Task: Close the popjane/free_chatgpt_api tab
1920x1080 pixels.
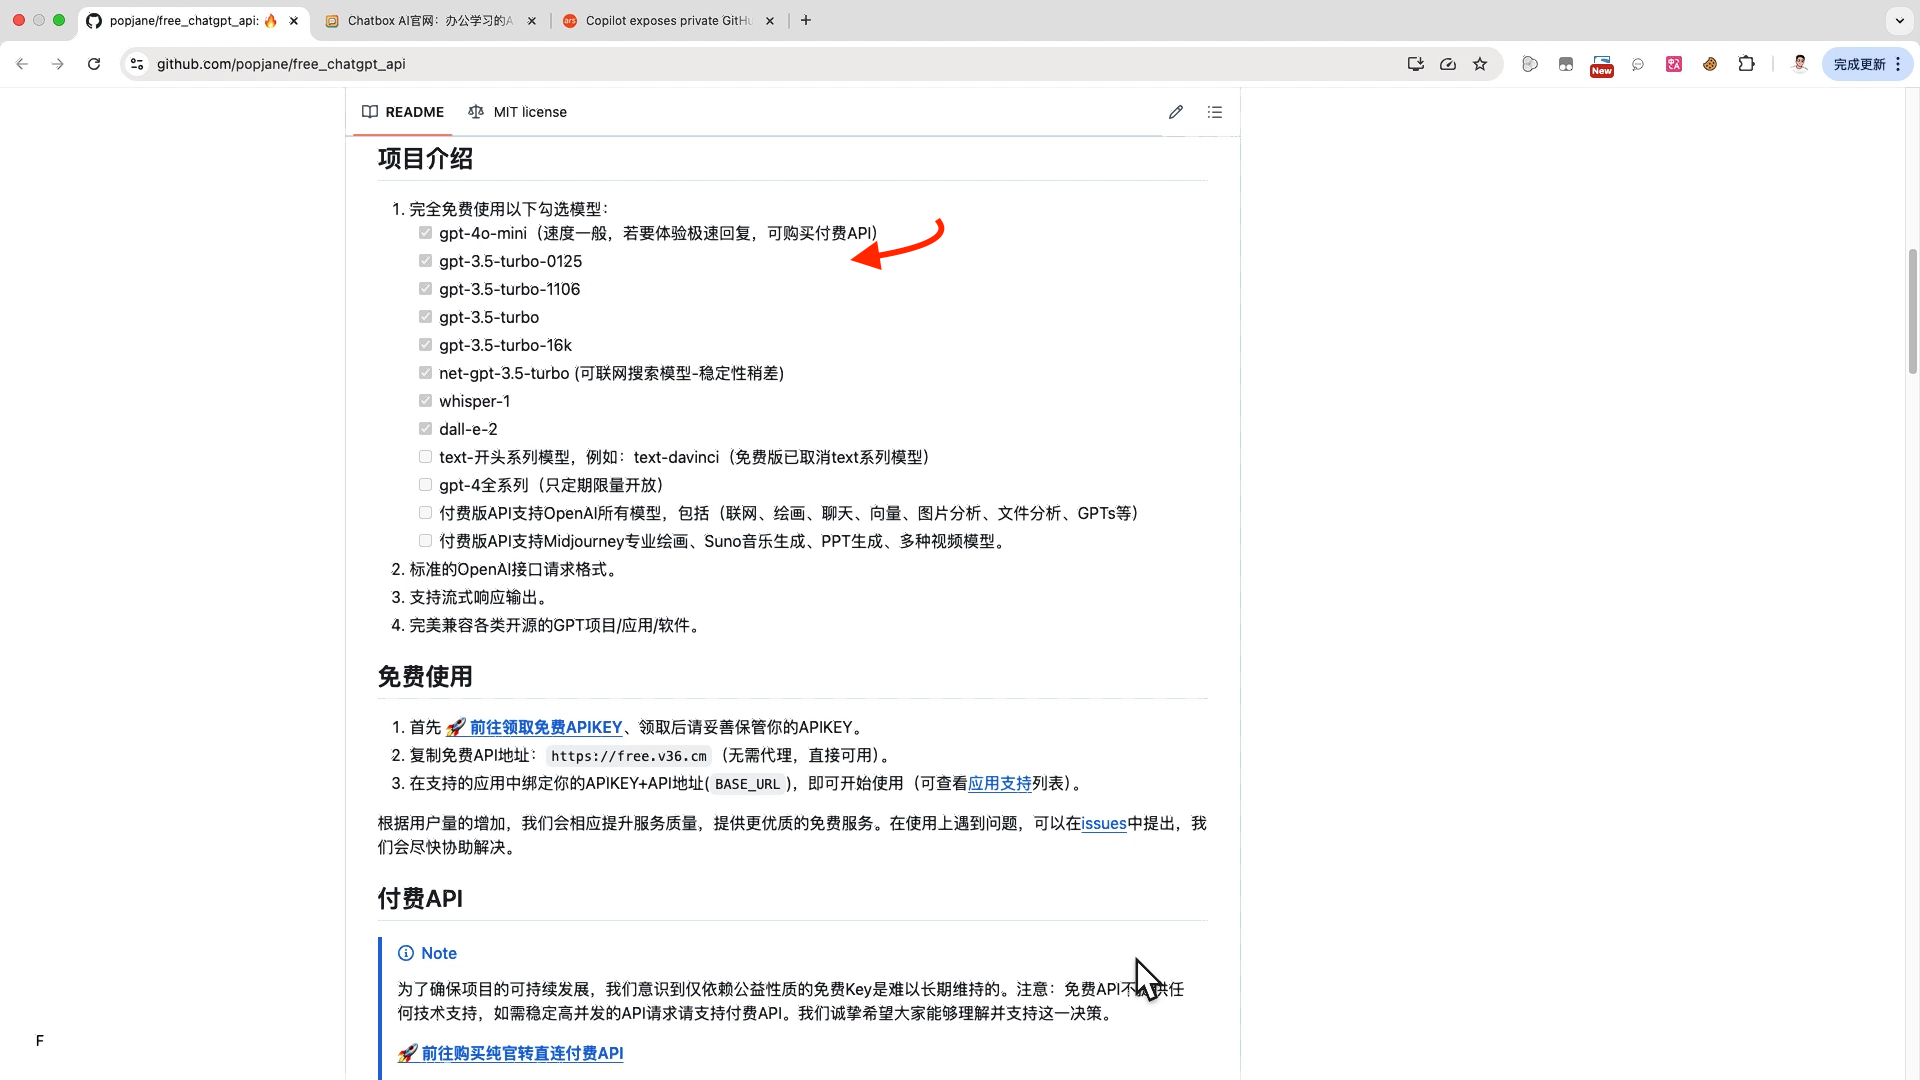Action: click(294, 20)
